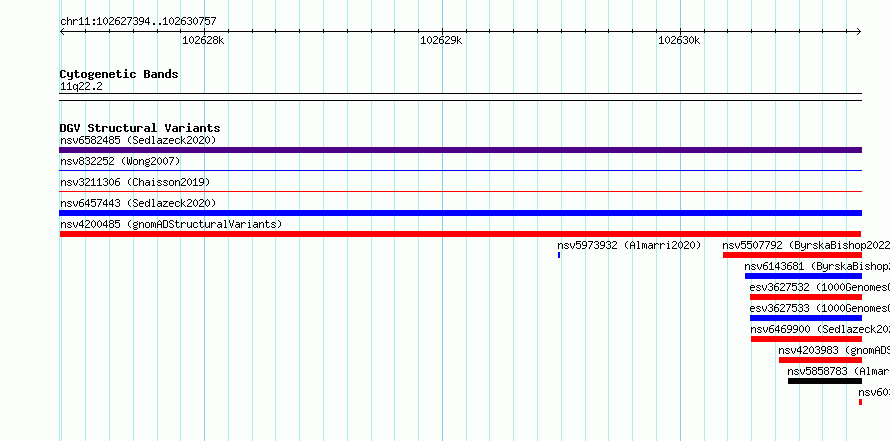Viewport: 890px width, 441px height.
Task: Open nsv6143681 ByrskaBishop variant label
Action: coord(817,266)
